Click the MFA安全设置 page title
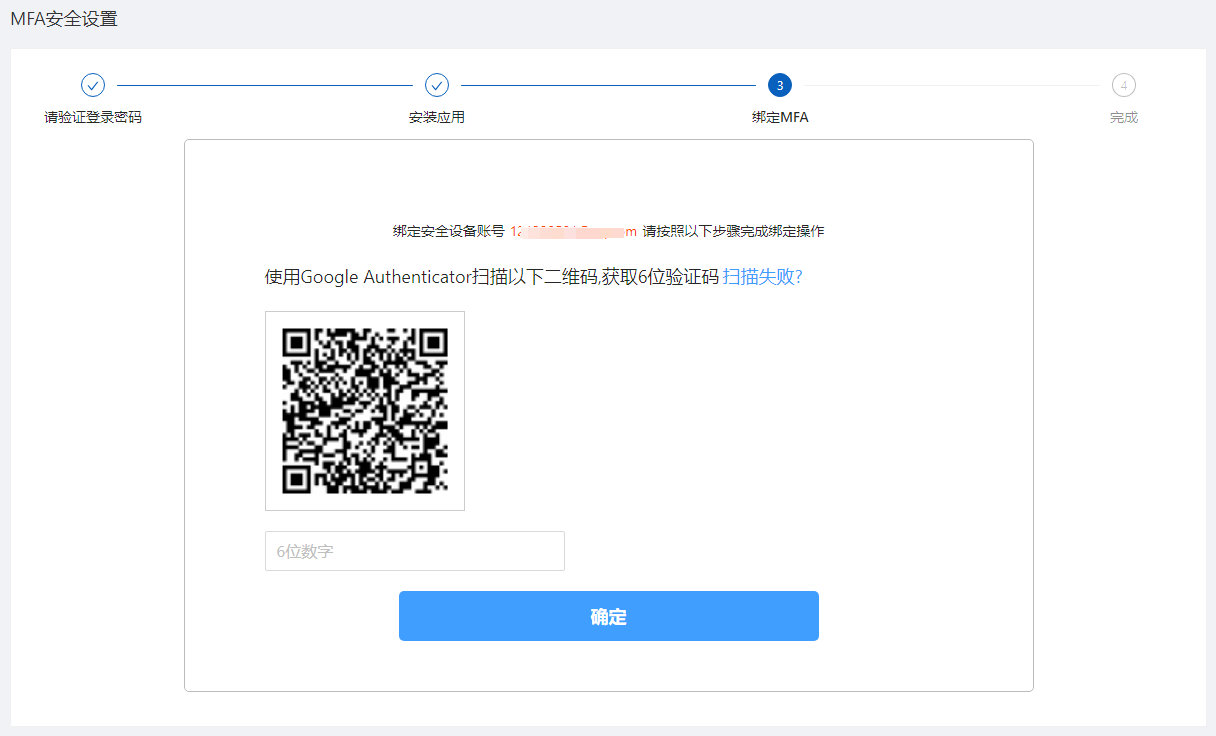Viewport: 1216px width, 736px height. pos(64,19)
